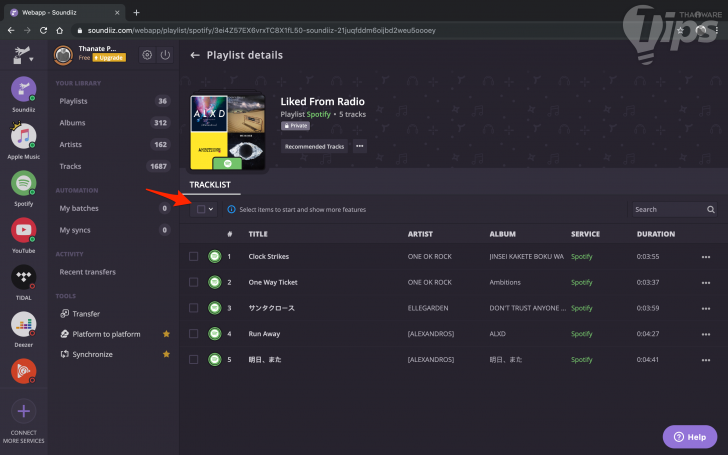
Task: Check the One Way Ticket track checkbox
Action: (194, 282)
